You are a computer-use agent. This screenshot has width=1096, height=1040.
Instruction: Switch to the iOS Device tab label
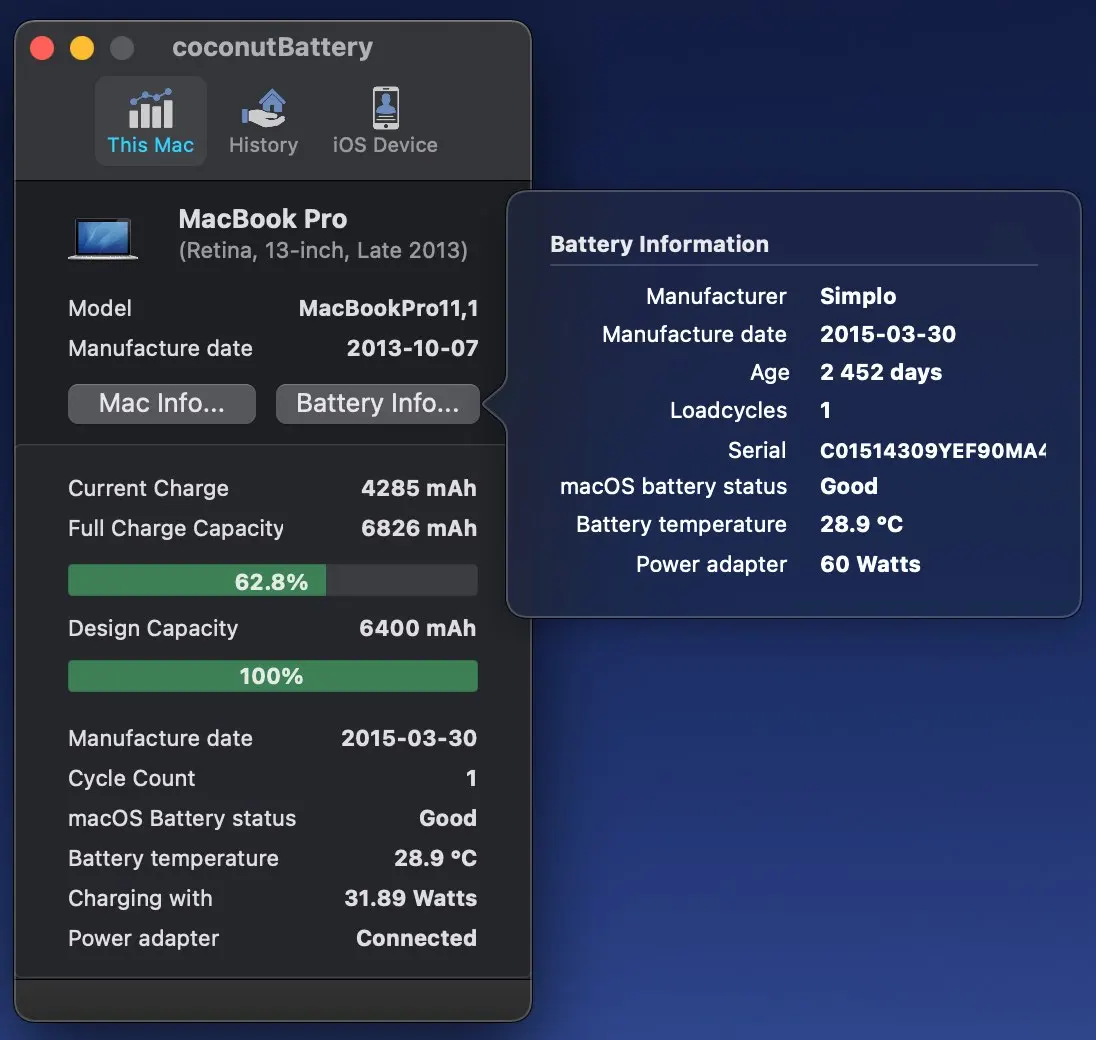pyautogui.click(x=385, y=145)
